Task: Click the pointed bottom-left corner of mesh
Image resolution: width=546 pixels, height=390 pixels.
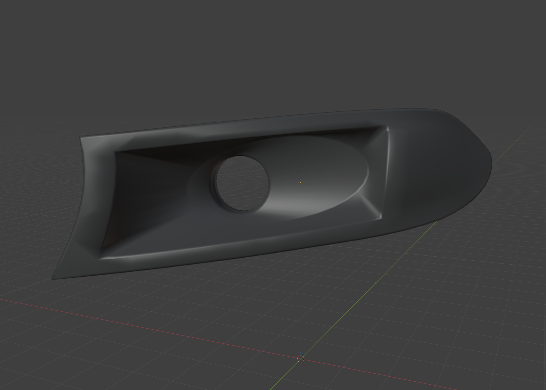Action: coord(54,278)
